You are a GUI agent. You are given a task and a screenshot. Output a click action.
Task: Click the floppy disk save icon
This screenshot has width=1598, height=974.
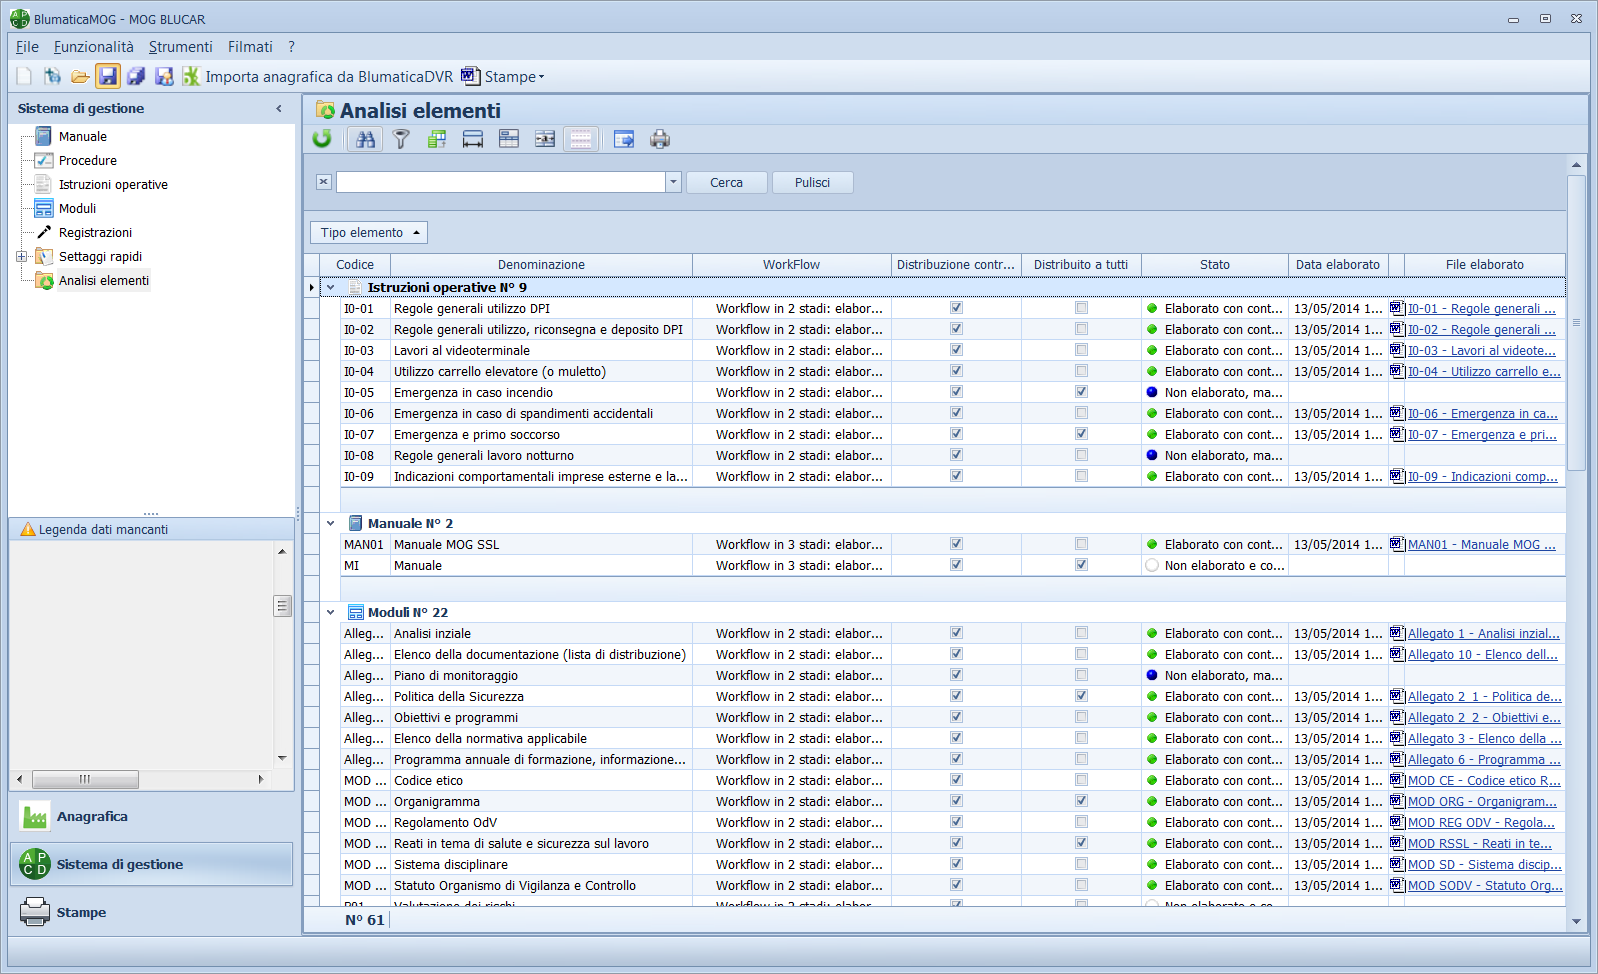pyautogui.click(x=108, y=76)
